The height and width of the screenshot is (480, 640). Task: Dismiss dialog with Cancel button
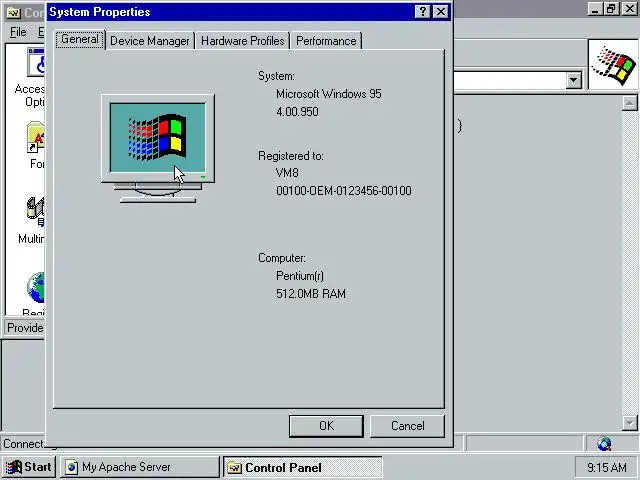tap(407, 426)
